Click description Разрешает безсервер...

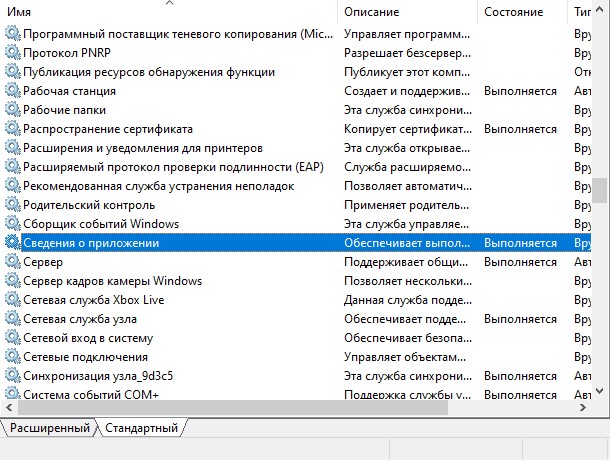(407, 53)
